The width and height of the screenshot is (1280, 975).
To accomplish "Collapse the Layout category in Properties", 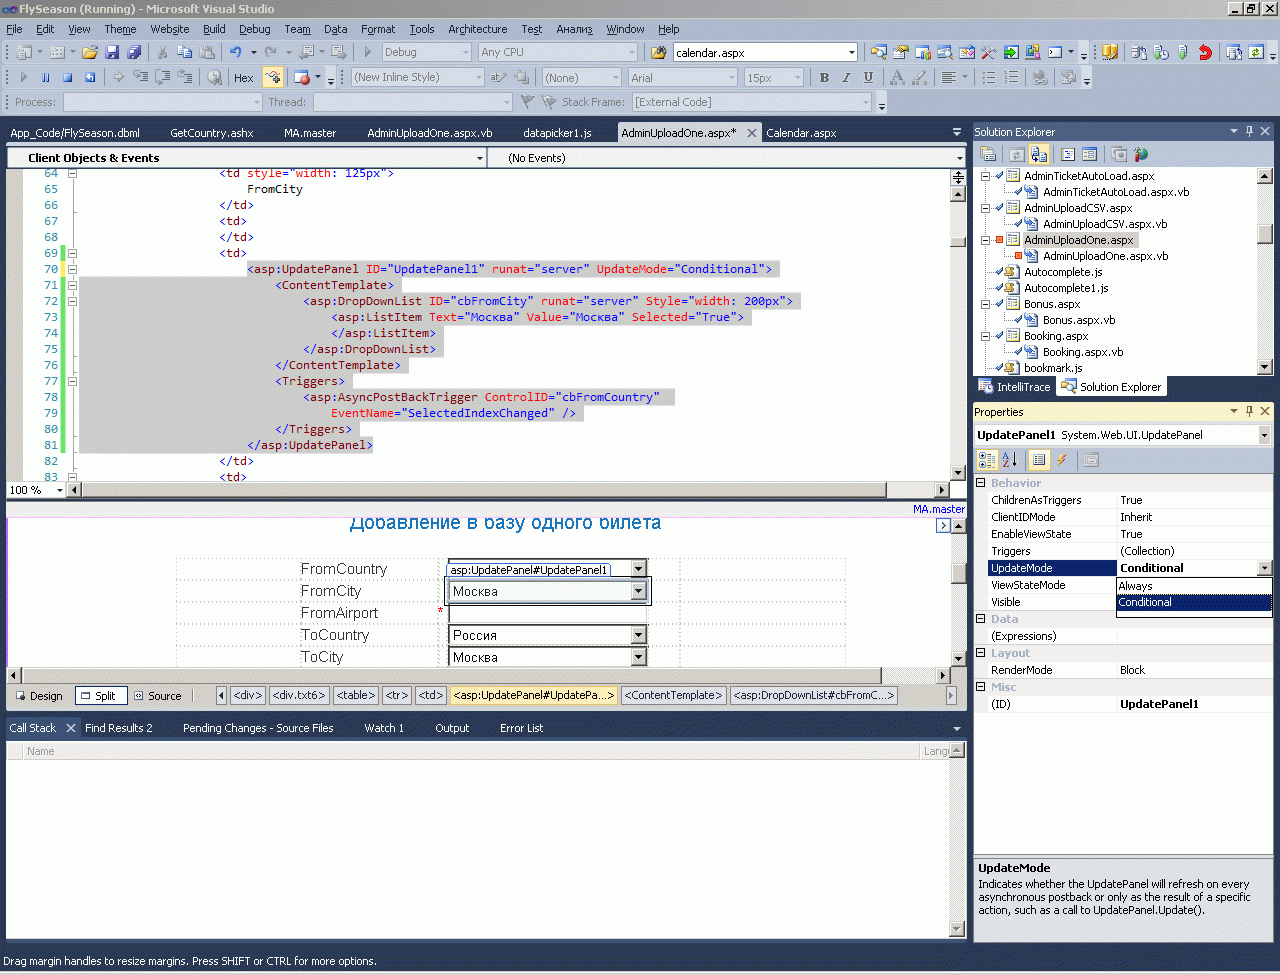I will point(980,653).
